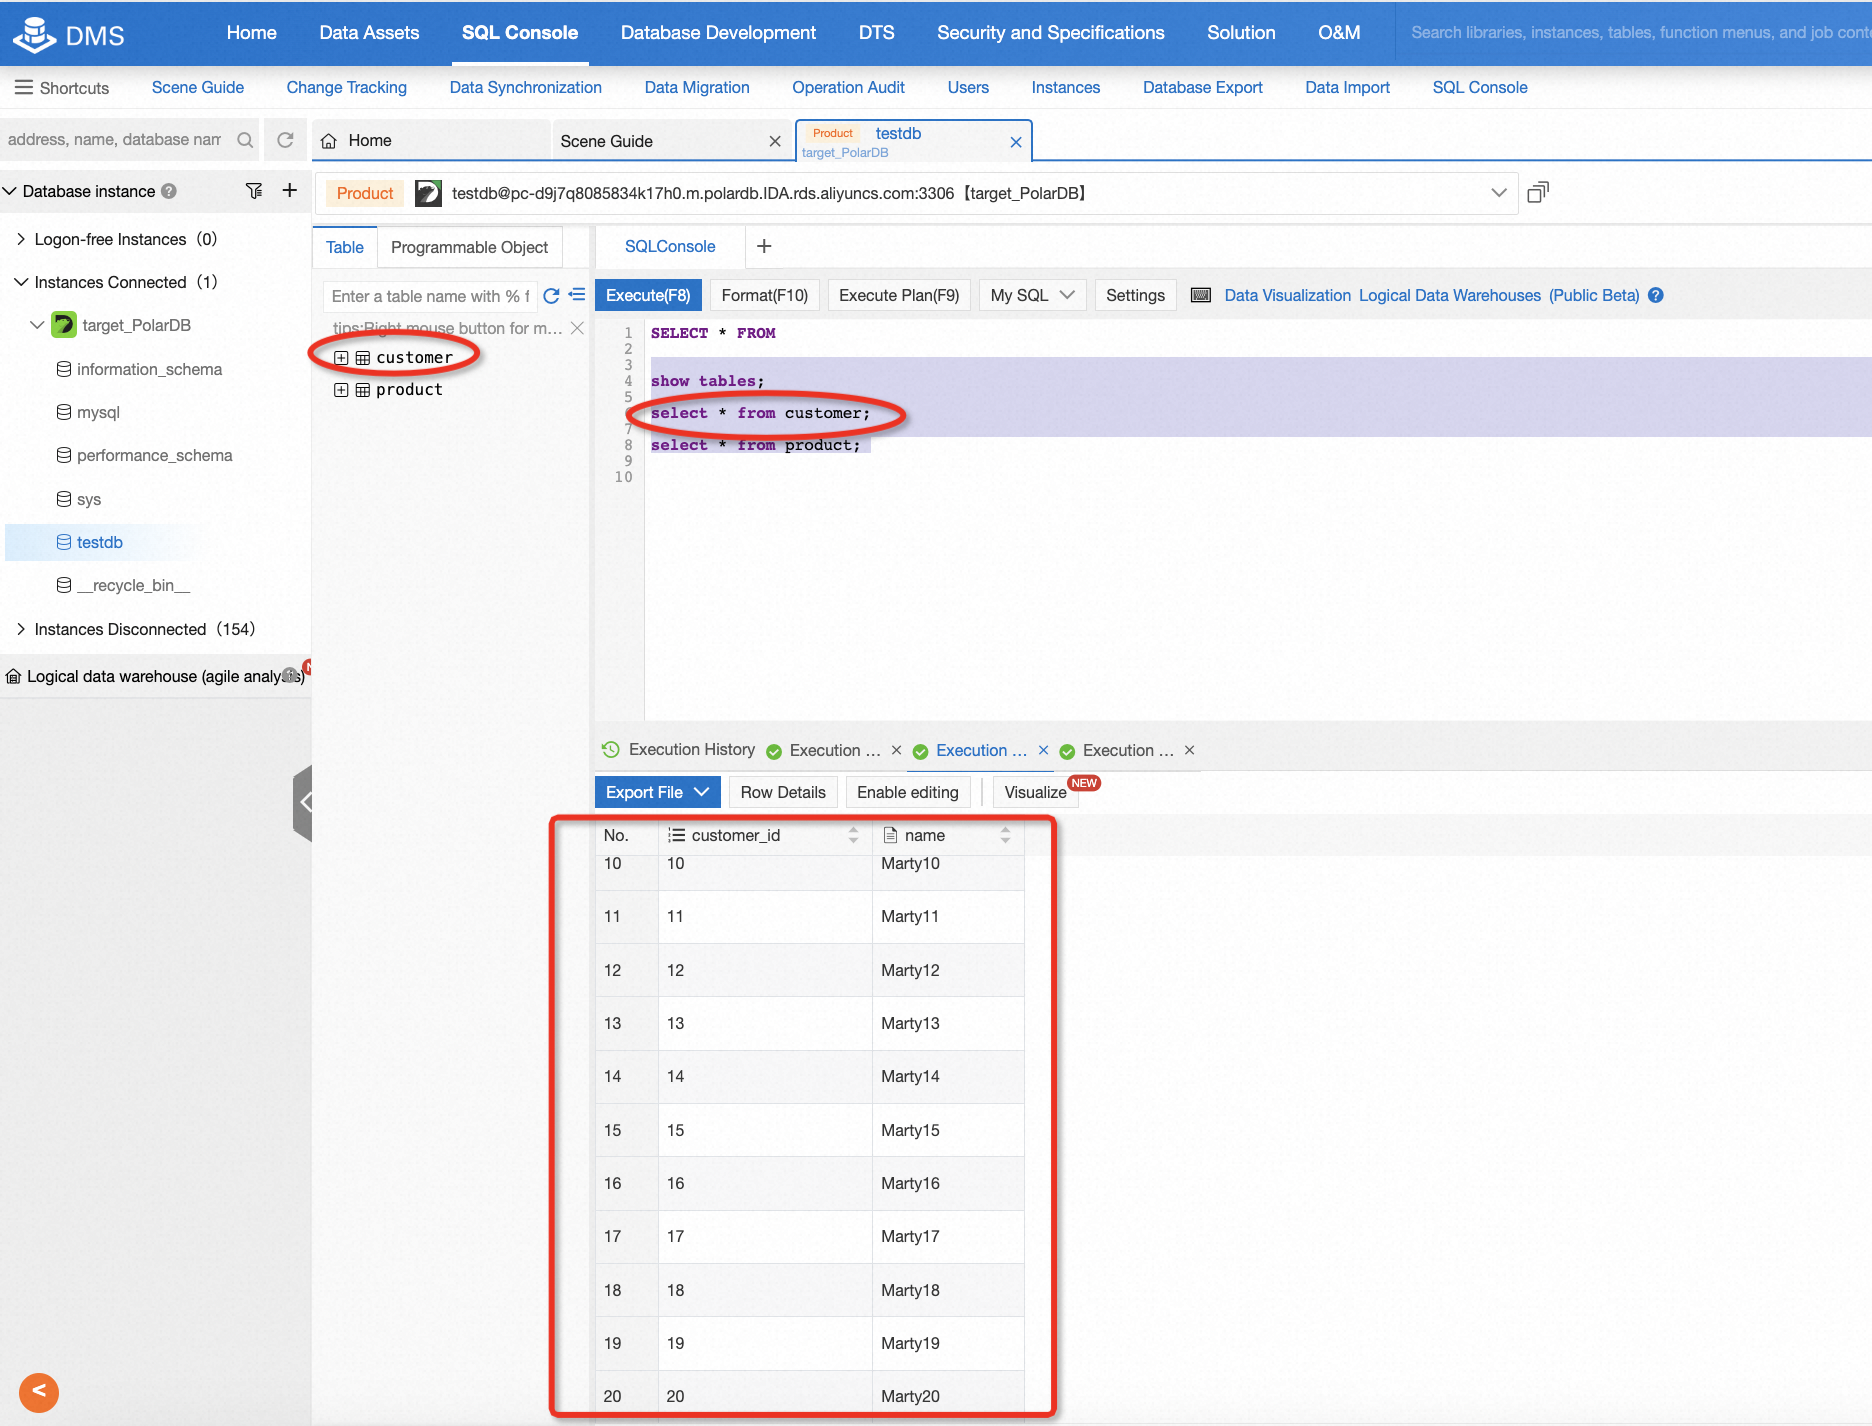Open console in new window icon
1872x1426 pixels.
point(1538,192)
